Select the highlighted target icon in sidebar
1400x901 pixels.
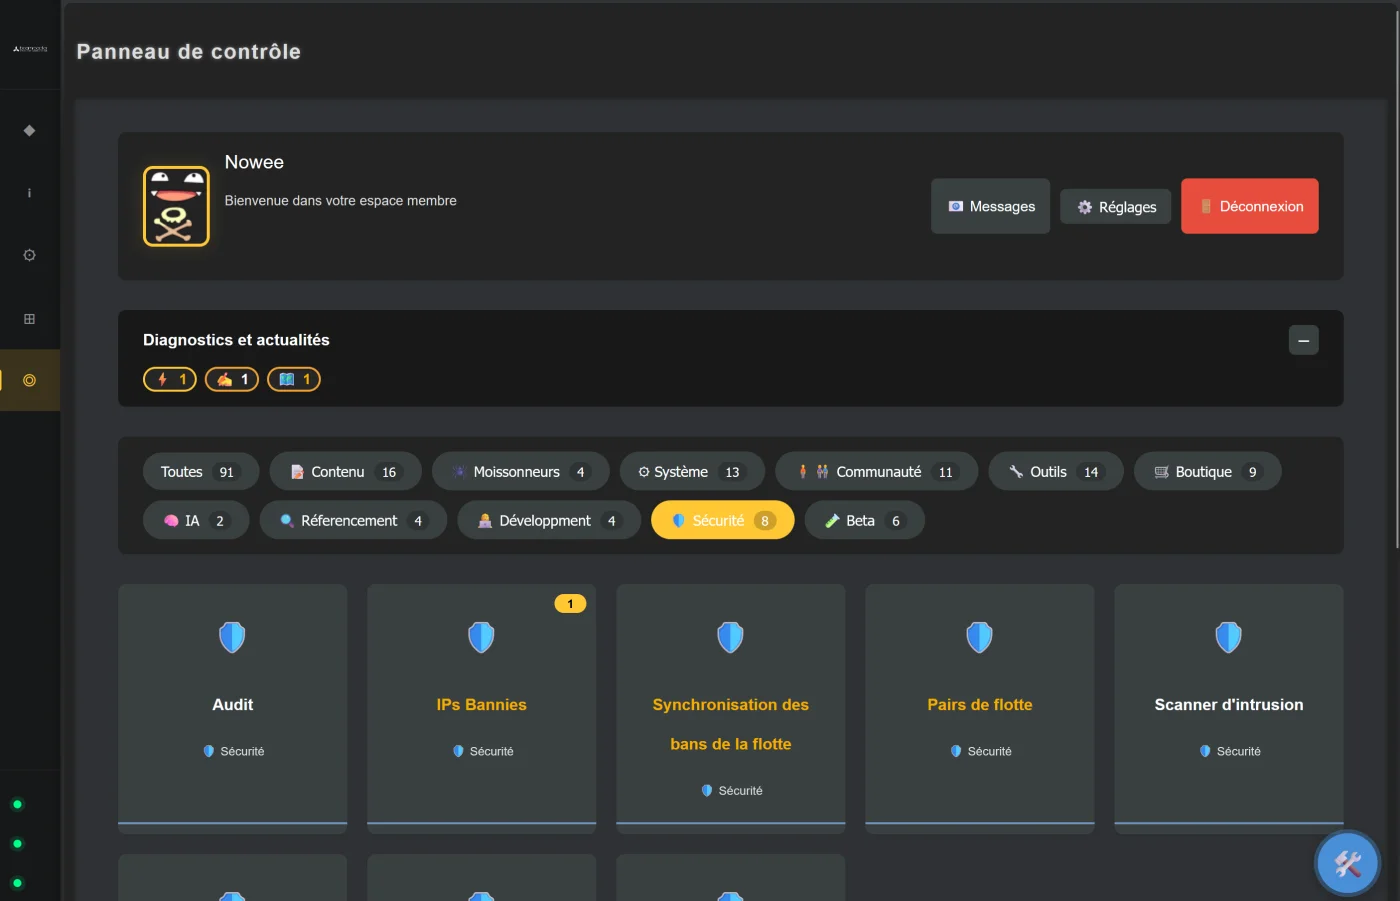point(29,380)
